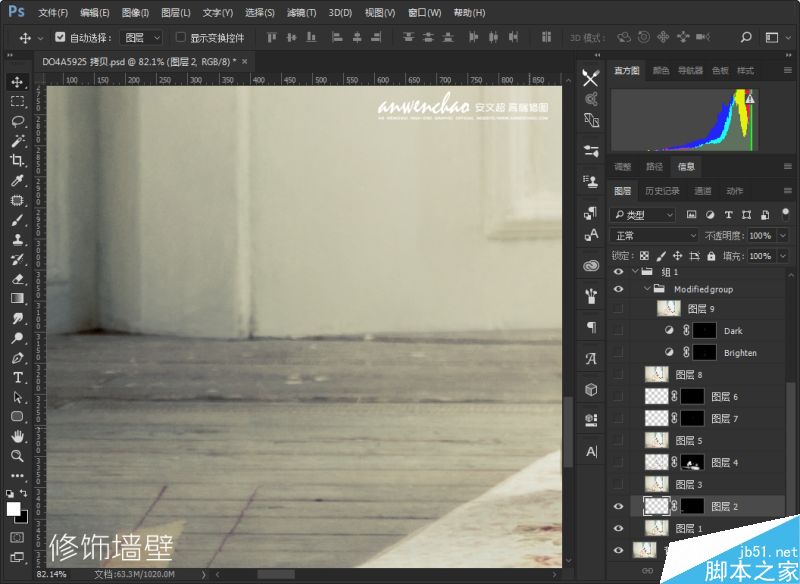Select the Clone Stamp tool
Viewport: 800px width, 584px height.
tap(17, 239)
